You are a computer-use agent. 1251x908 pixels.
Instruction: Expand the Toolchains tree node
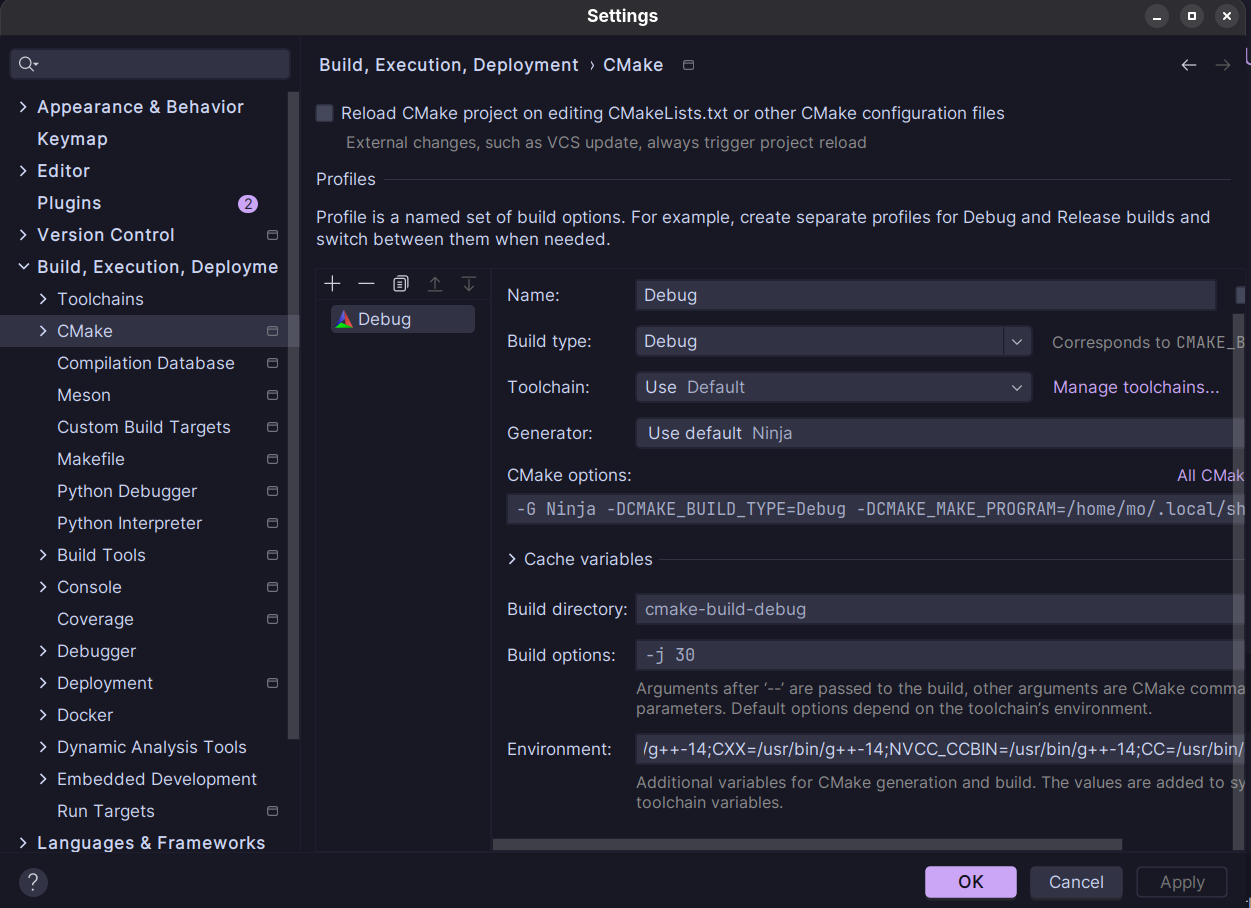point(43,299)
